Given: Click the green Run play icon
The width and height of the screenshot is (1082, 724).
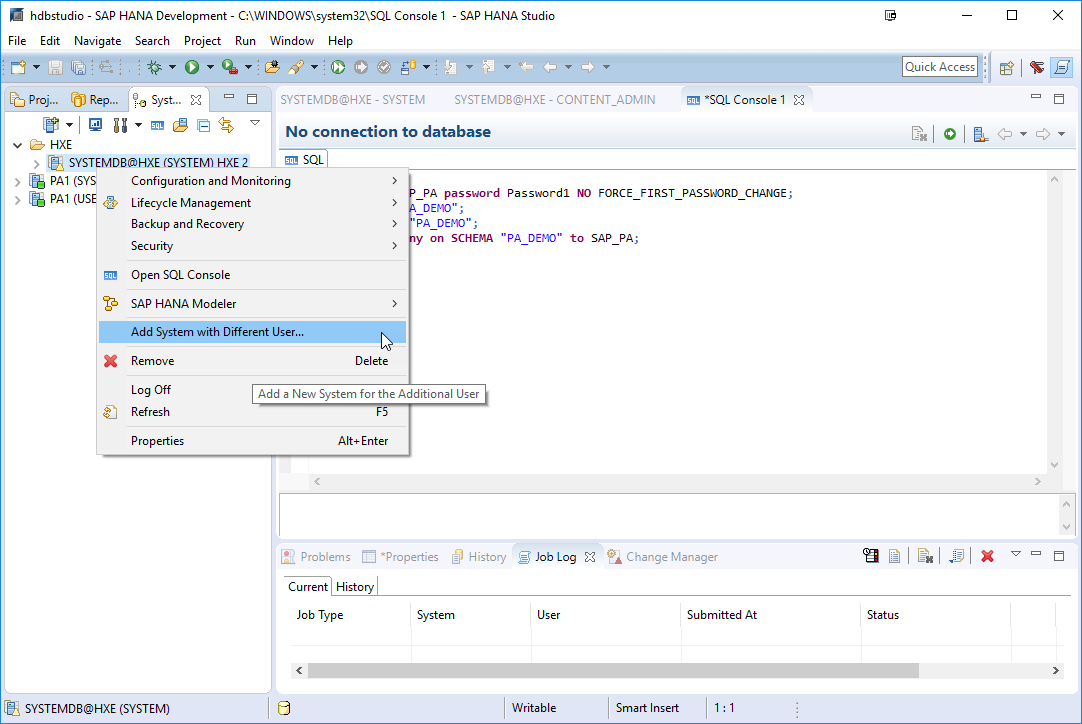Looking at the screenshot, I should tap(192, 67).
